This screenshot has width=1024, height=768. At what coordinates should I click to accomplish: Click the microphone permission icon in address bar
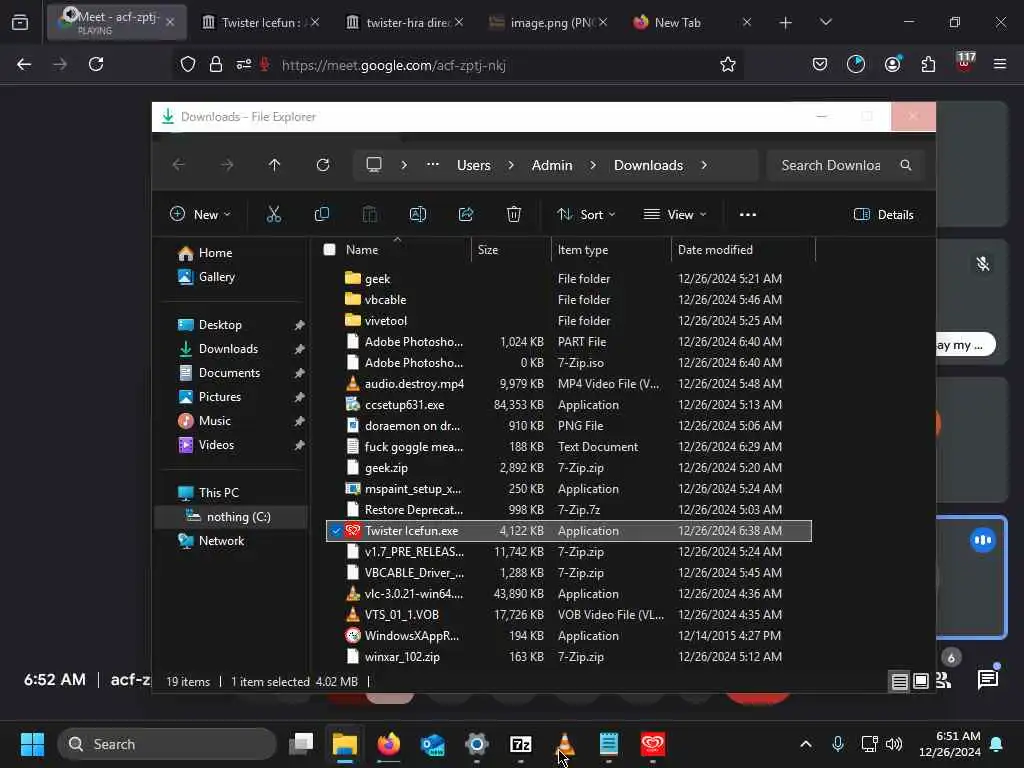[264, 64]
